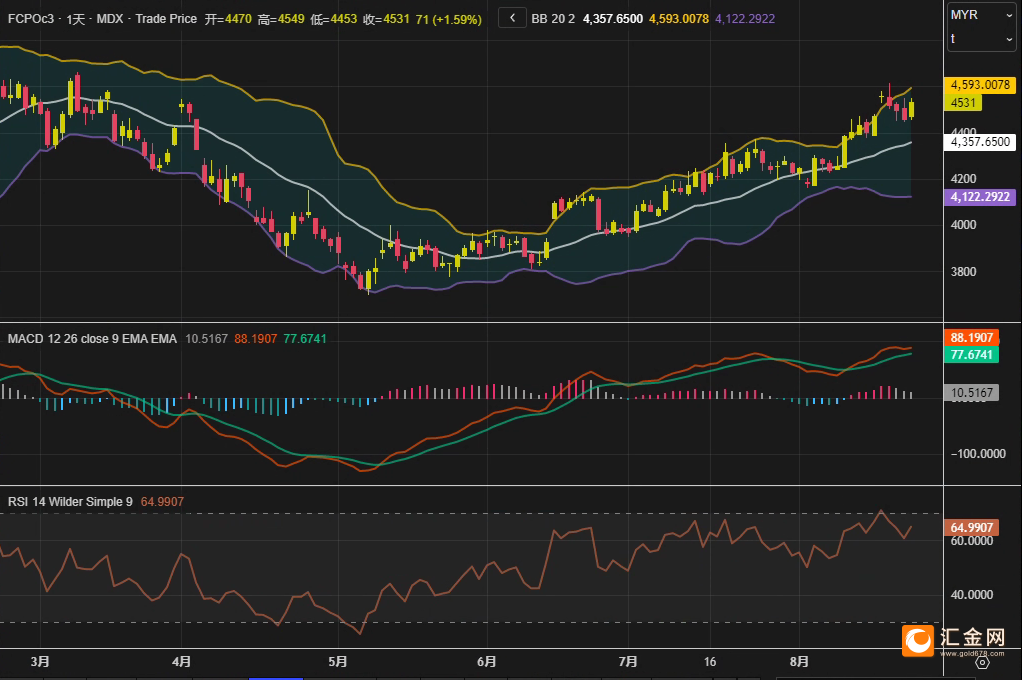Open the MYR currency dropdown
The width and height of the screenshot is (1022, 680).
[982, 15]
